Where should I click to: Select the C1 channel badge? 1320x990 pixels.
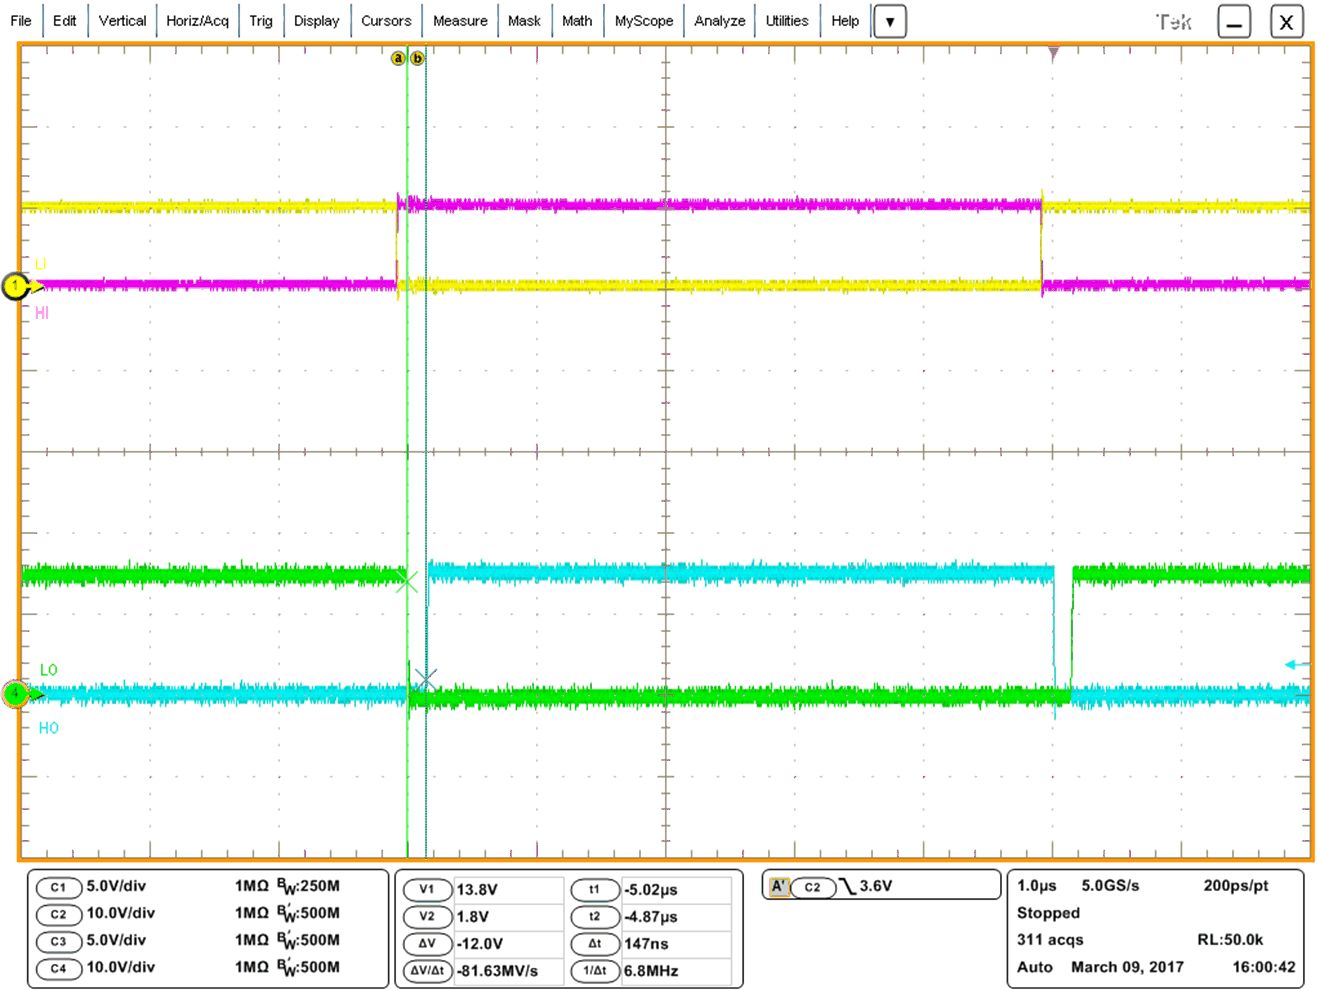pos(60,887)
